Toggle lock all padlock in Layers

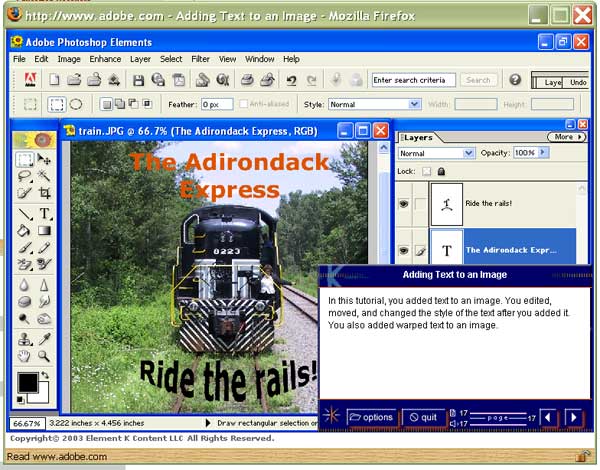pyautogui.click(x=441, y=171)
